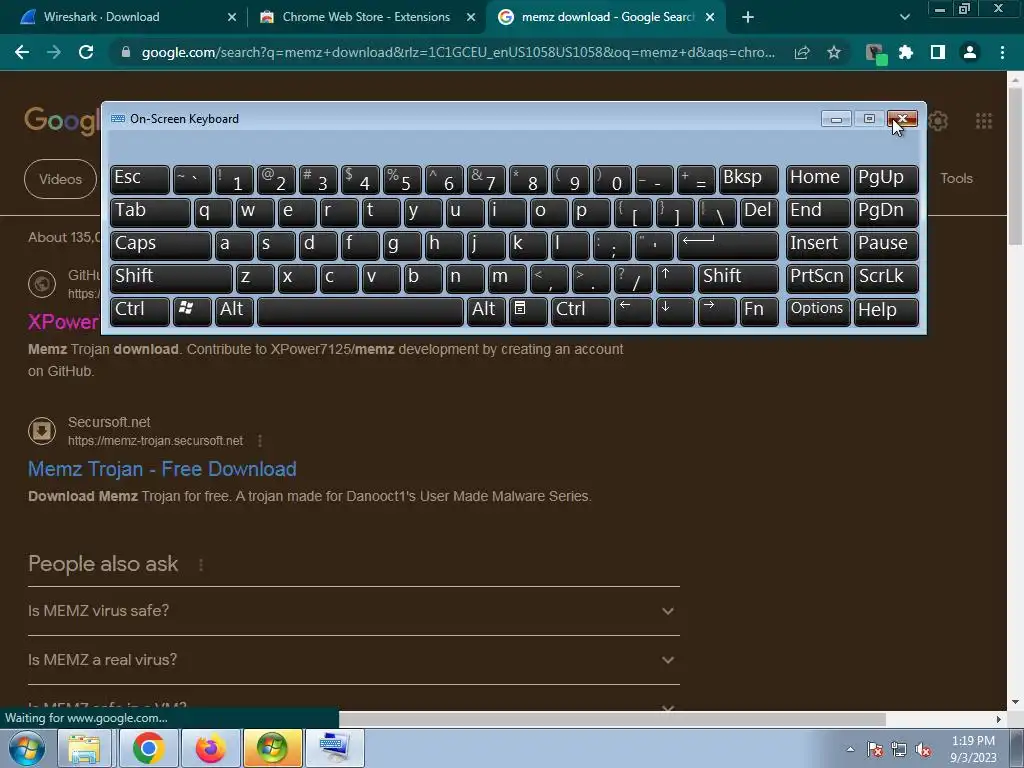Click the spacebar on On-Screen Keyboard
This screenshot has width=1024, height=768.
360,310
